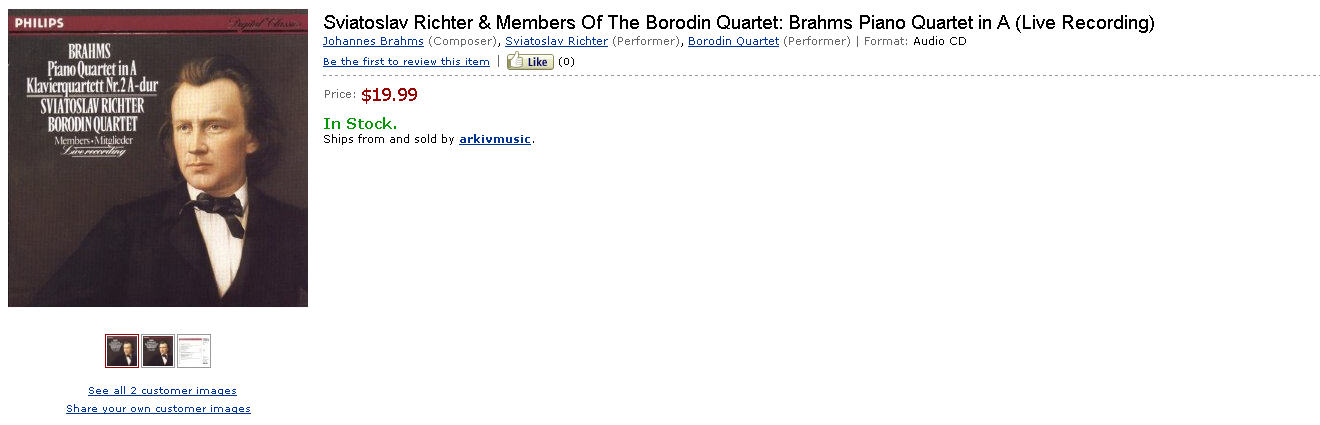Click the like count (0)
Screen dimensions: 1320x425
(566, 62)
